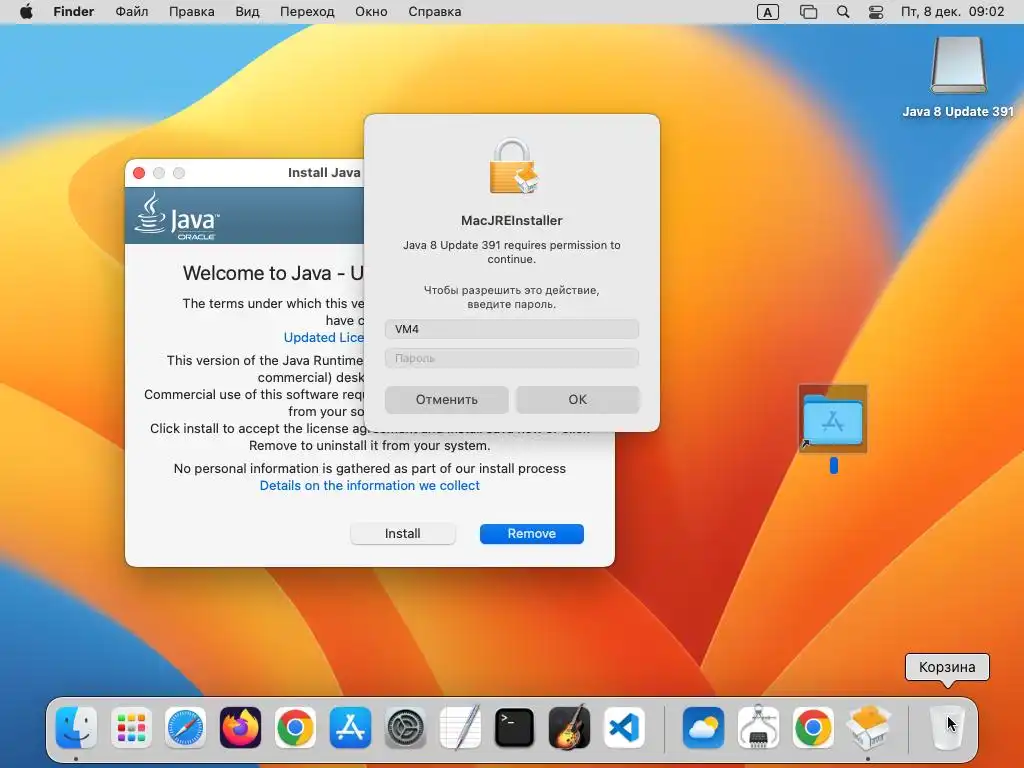
Task: Open the Файл menu
Action: pos(131,12)
